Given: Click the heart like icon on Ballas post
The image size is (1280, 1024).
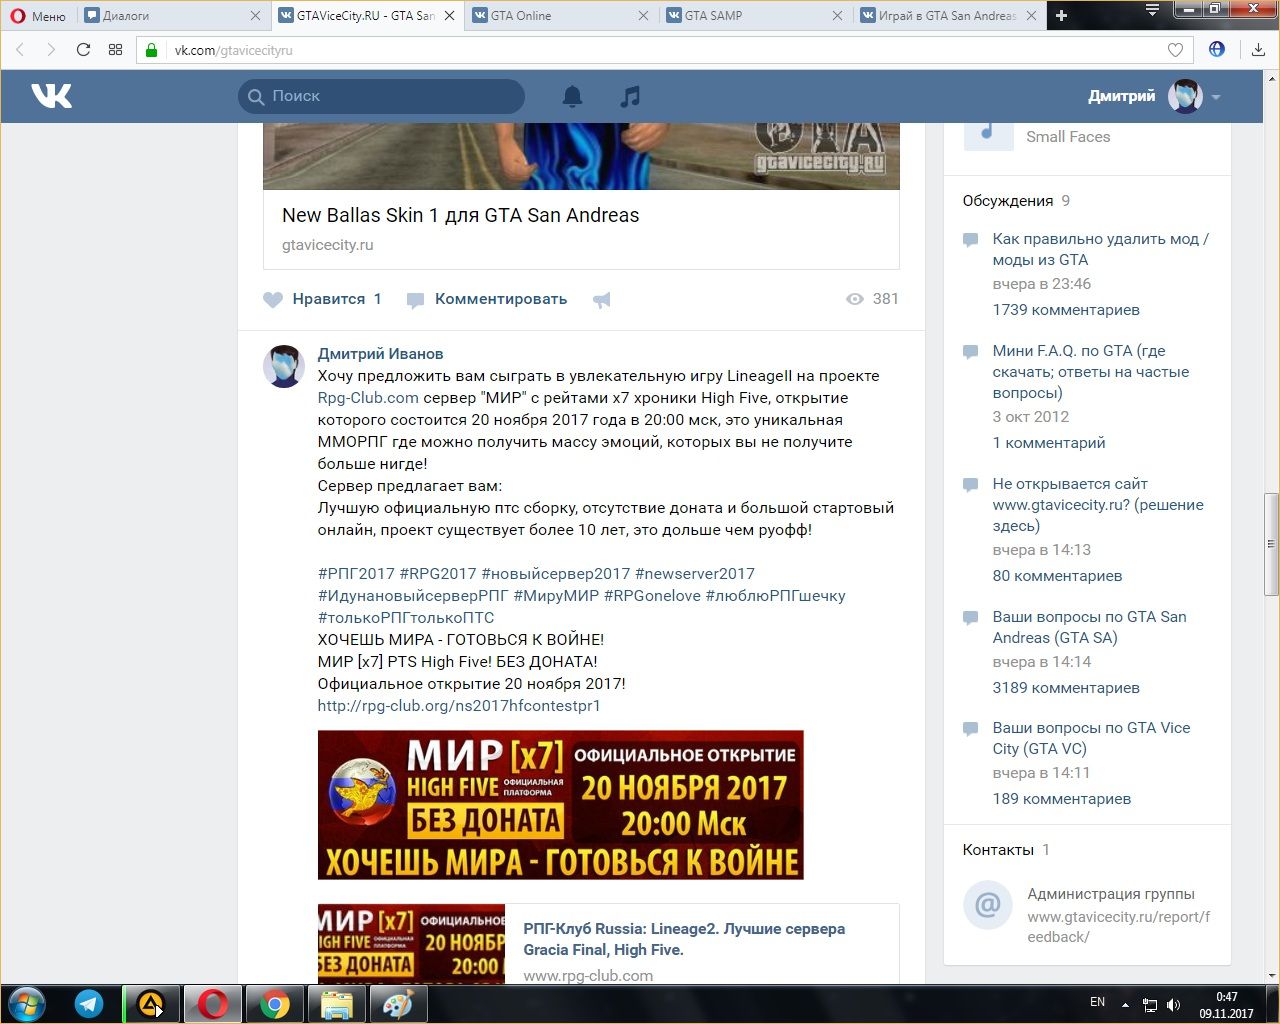Looking at the screenshot, I should (273, 299).
